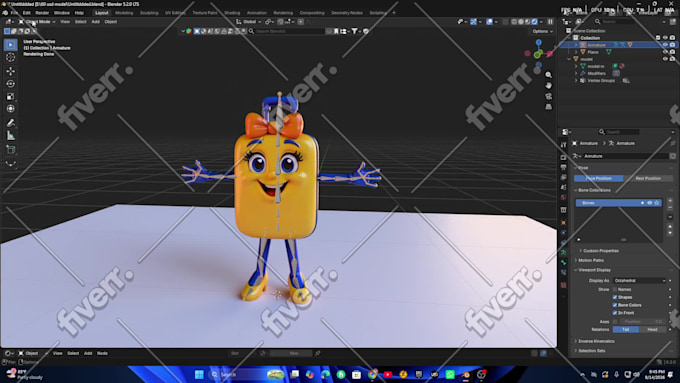
Task: Open the File menu
Action: coord(14,13)
